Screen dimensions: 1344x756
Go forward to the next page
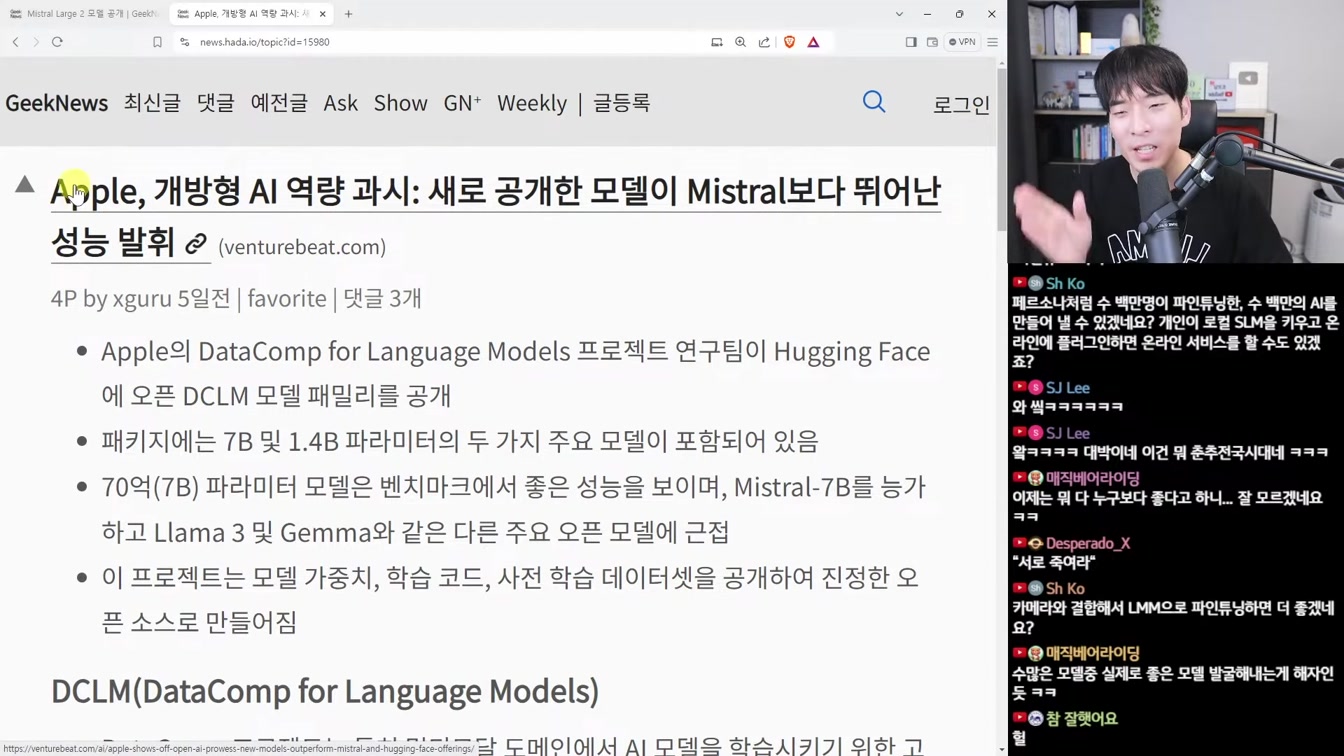36,42
